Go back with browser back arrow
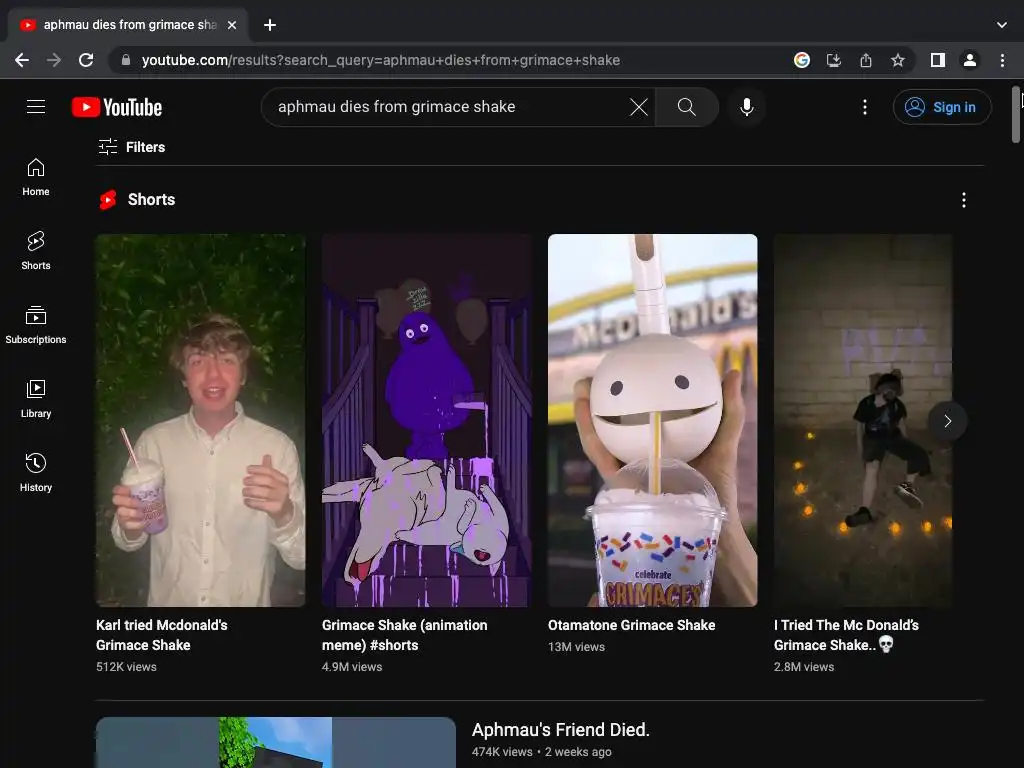1024x768 pixels. pos(22,60)
